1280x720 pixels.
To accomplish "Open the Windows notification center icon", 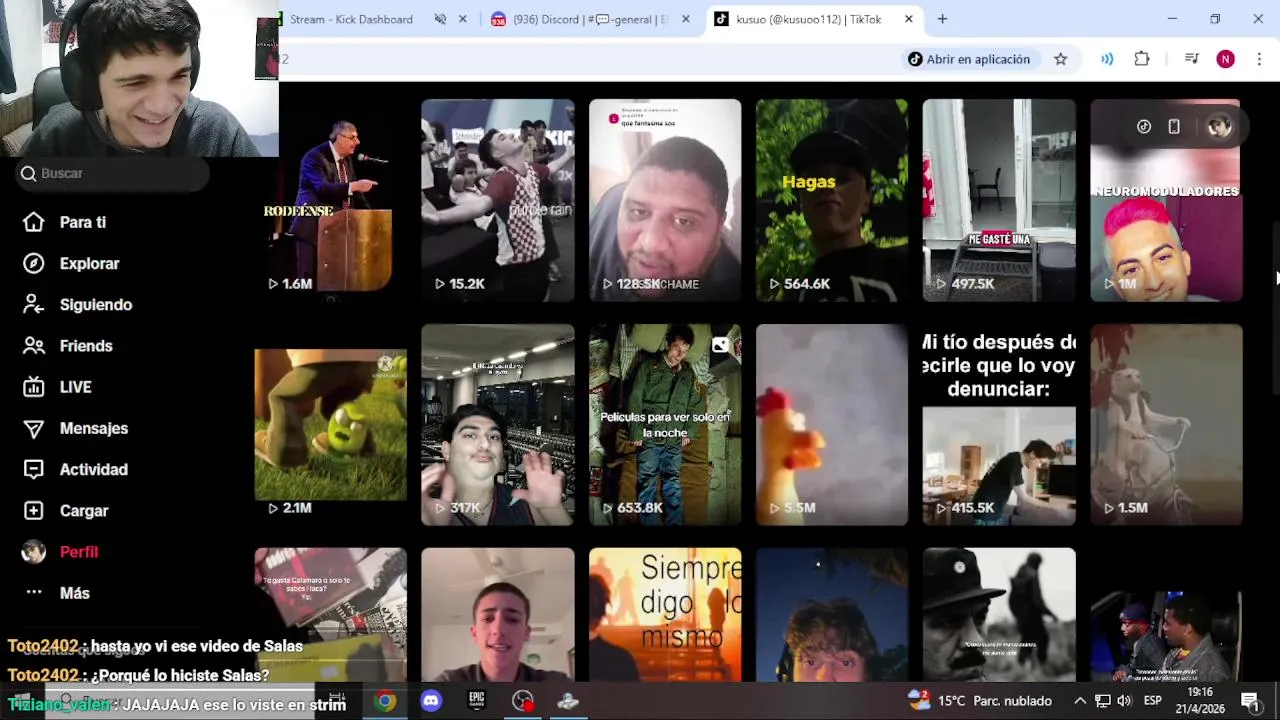I will pyautogui.click(x=1250, y=701).
